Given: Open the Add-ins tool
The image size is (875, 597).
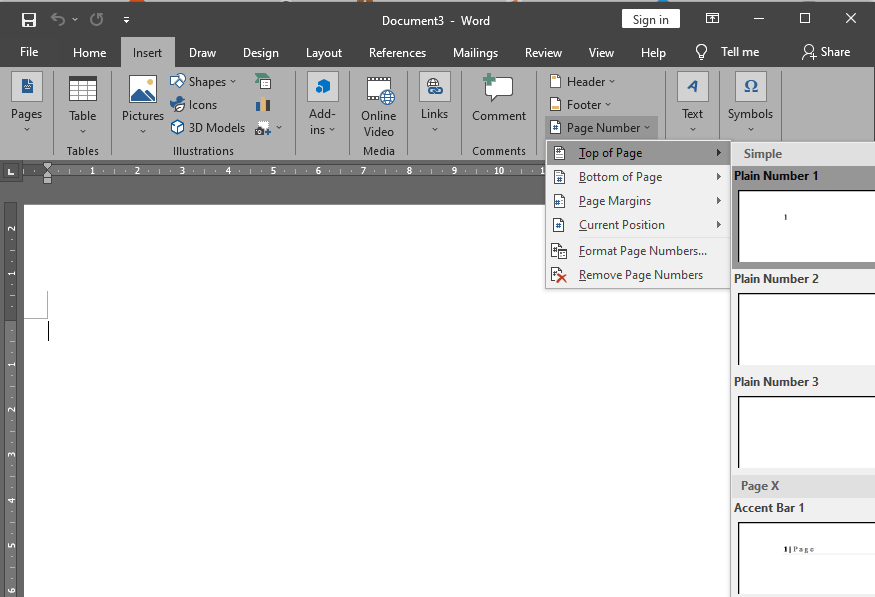Looking at the screenshot, I should pyautogui.click(x=322, y=105).
